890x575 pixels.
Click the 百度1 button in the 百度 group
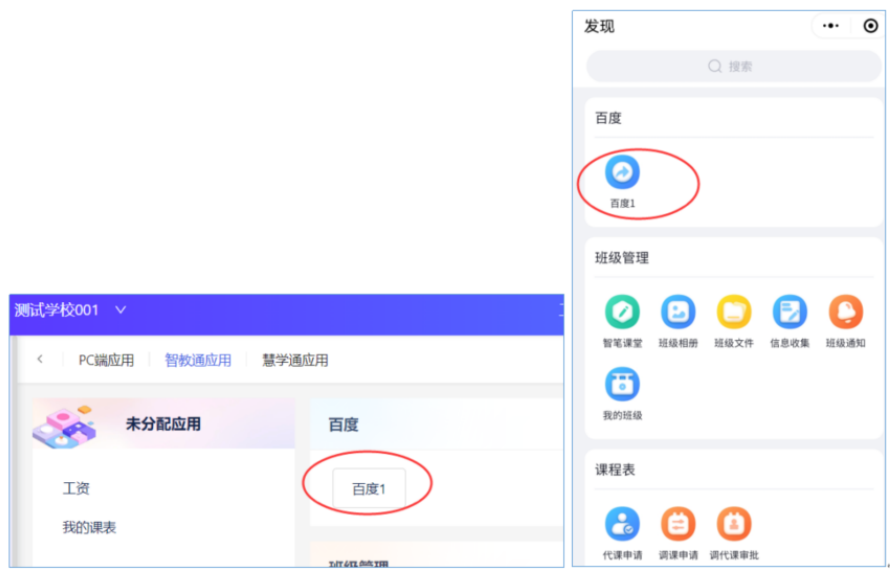click(x=369, y=488)
